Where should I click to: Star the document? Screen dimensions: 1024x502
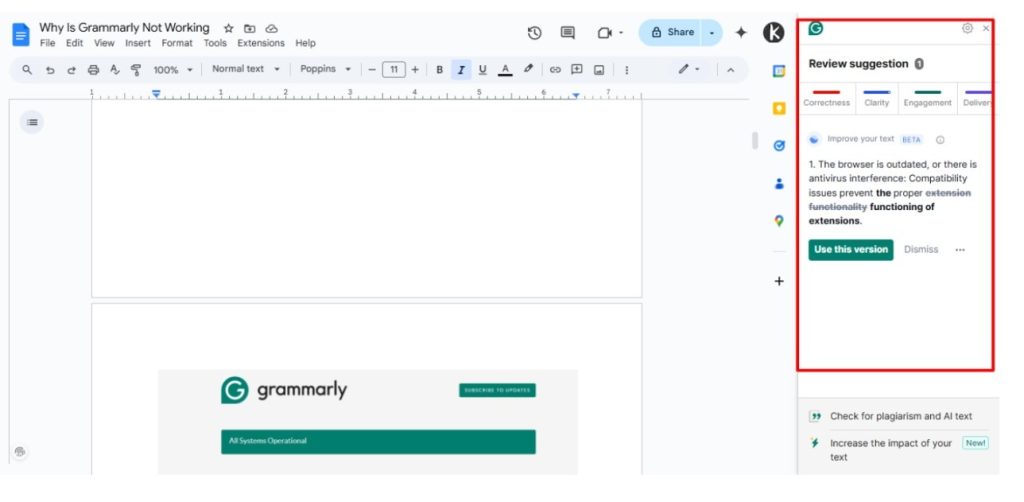tap(228, 29)
